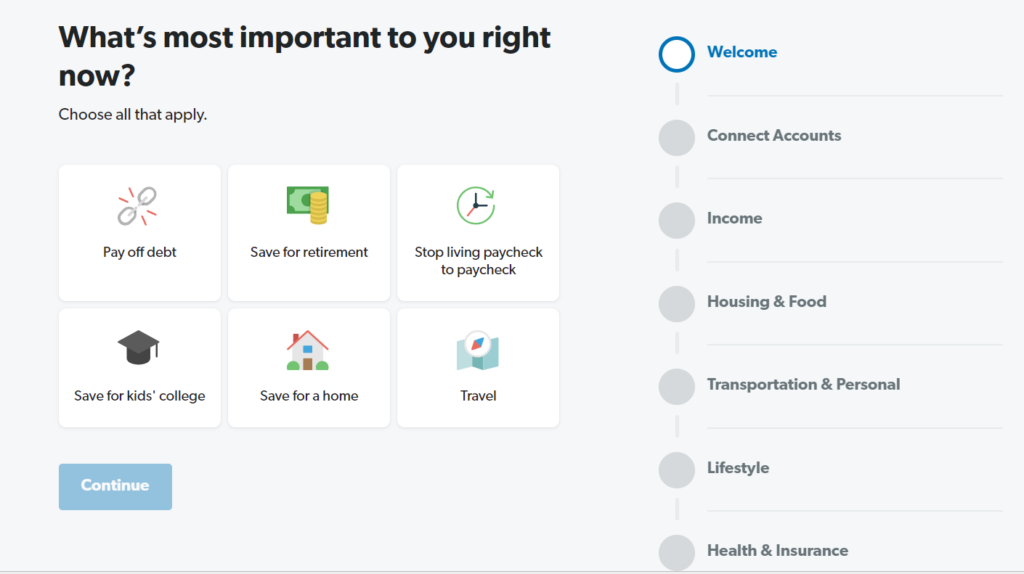Image resolution: width=1024 pixels, height=574 pixels.
Task: Click the Transportation & Personal step circle
Action: (x=677, y=387)
